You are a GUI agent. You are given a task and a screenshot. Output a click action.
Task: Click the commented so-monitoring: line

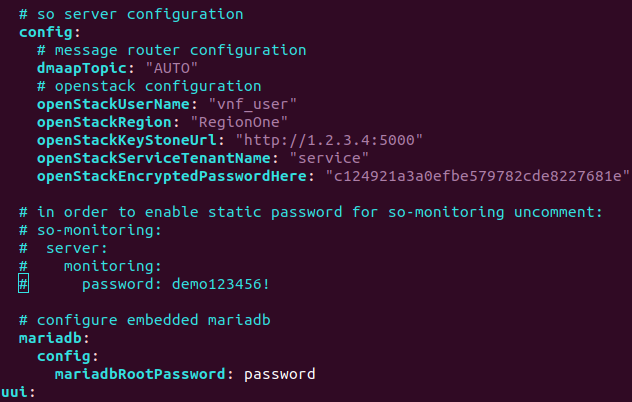pyautogui.click(x=90, y=230)
